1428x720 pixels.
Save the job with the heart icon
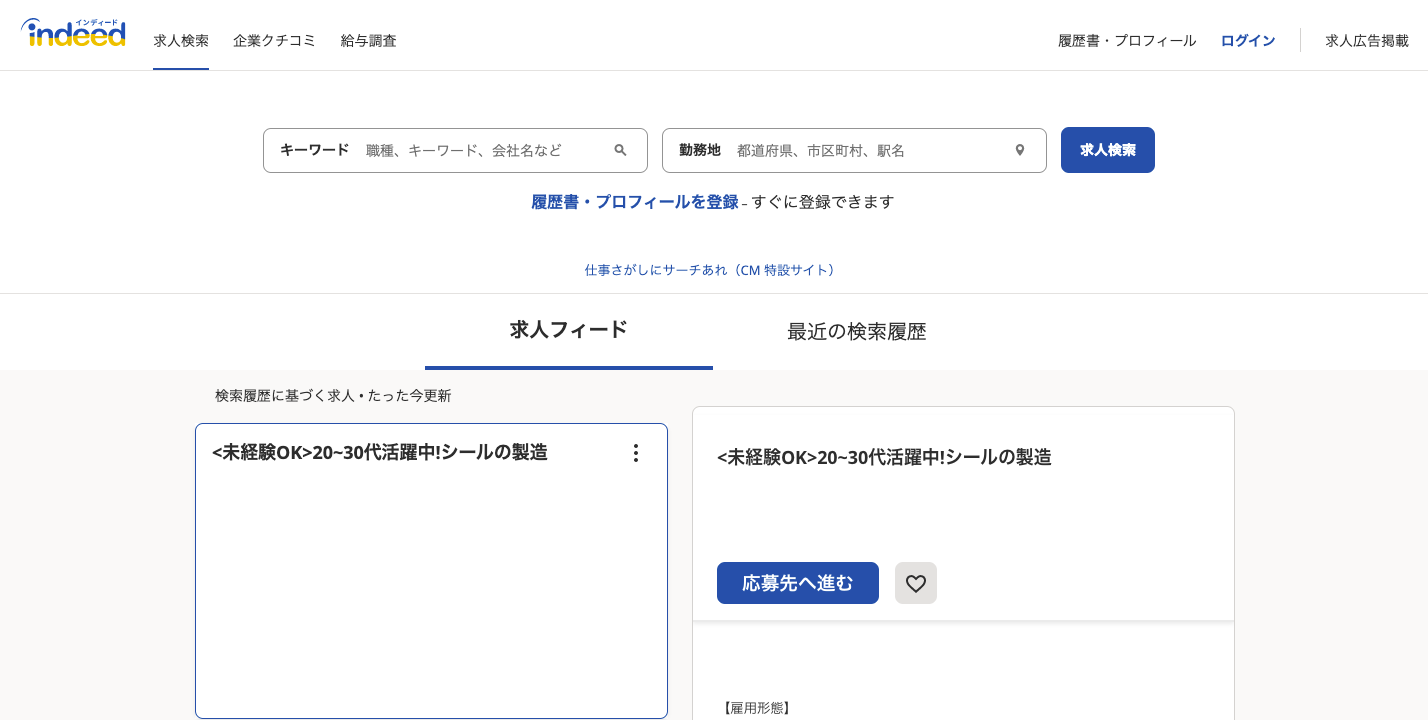915,583
